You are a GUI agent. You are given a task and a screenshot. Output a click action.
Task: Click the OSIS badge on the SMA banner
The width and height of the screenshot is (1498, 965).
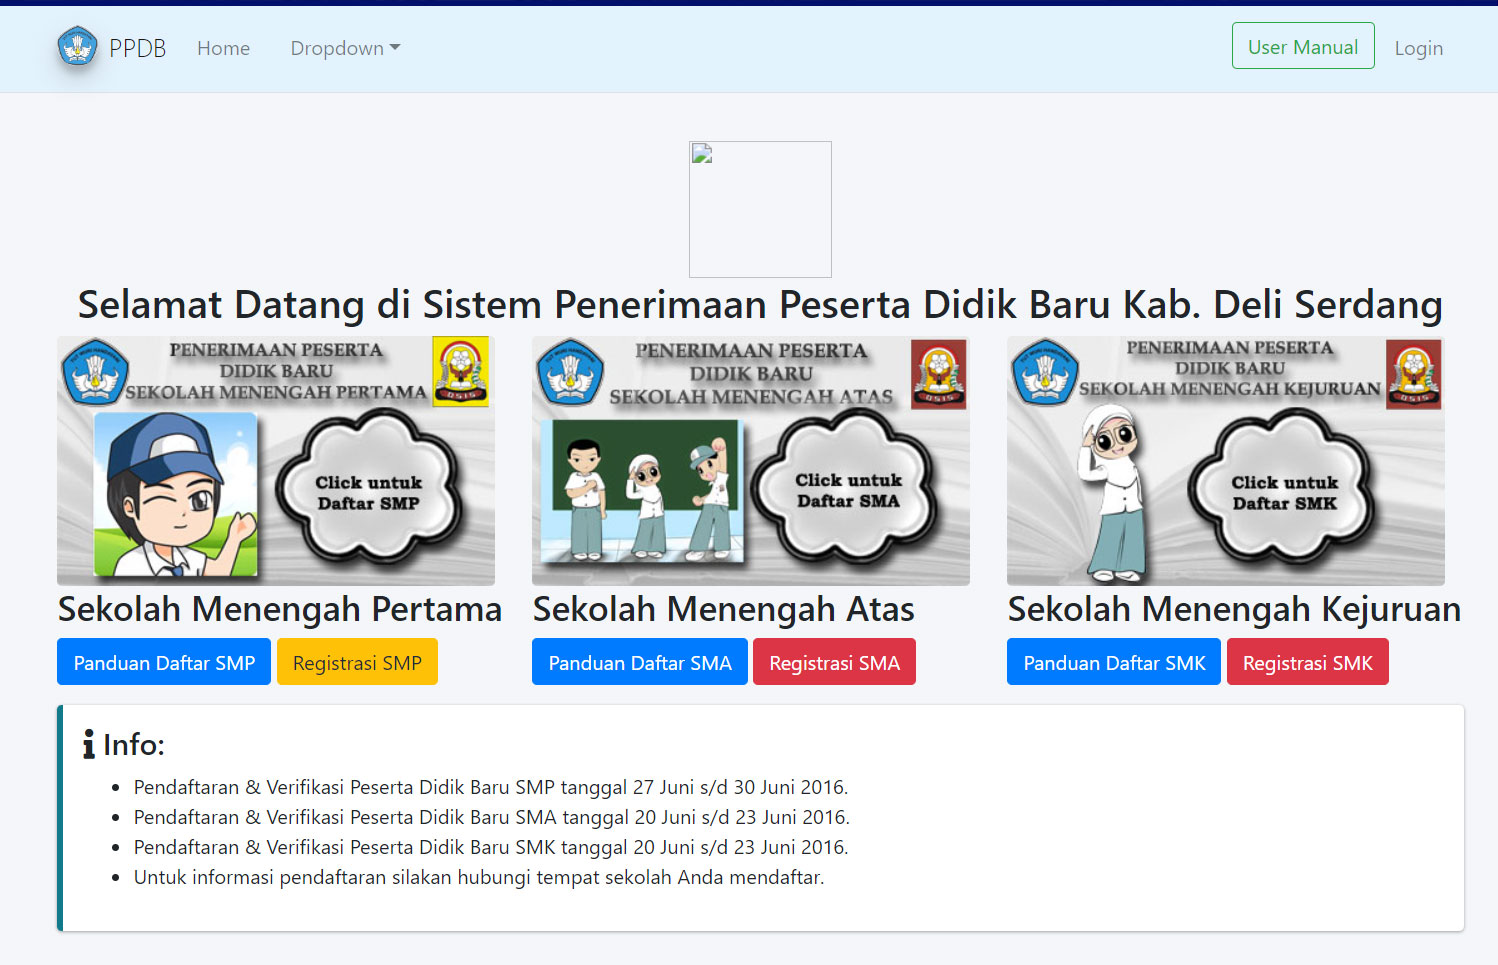click(x=938, y=374)
